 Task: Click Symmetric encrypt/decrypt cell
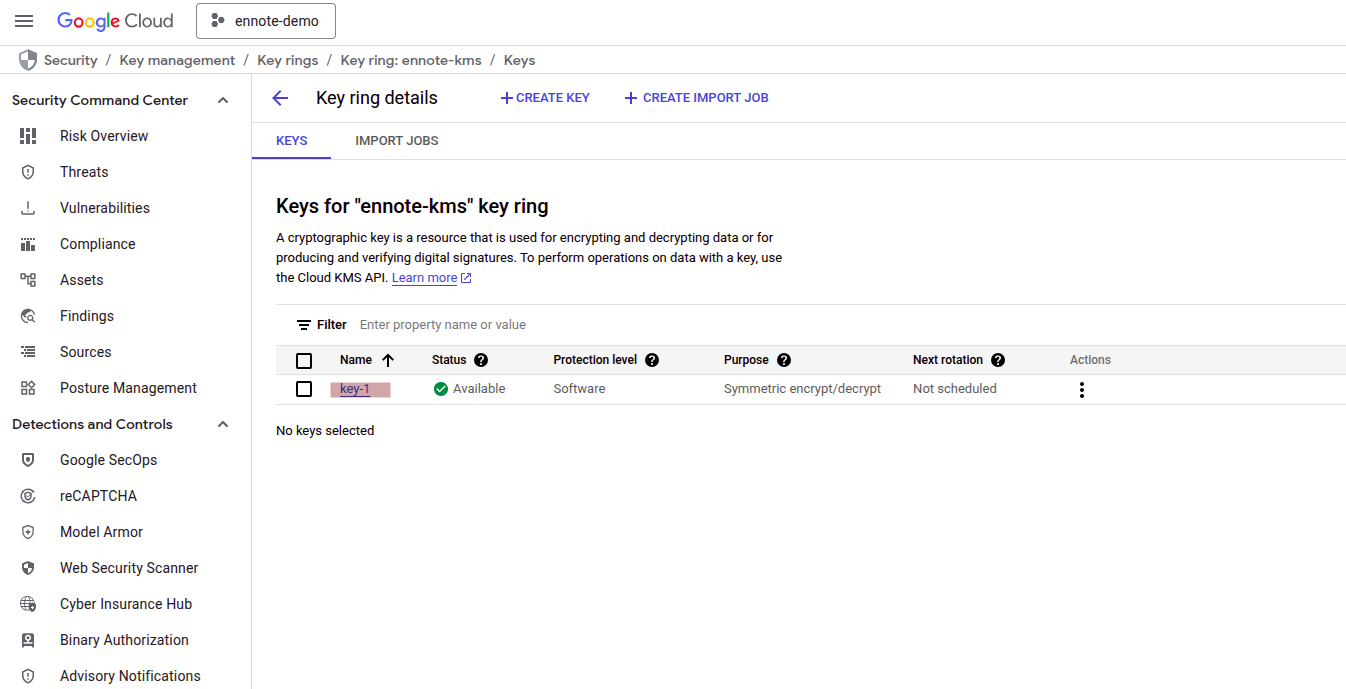pos(802,389)
